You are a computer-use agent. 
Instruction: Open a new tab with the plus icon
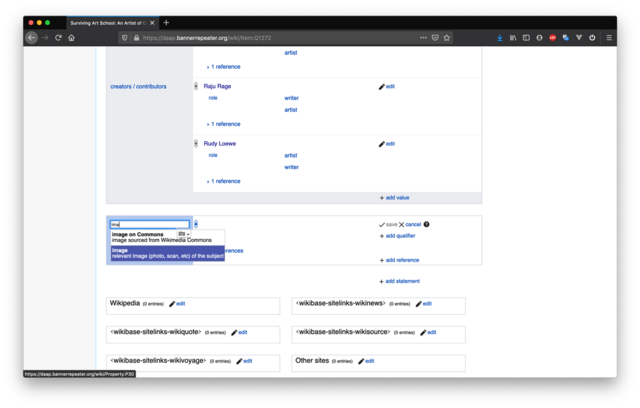166,22
